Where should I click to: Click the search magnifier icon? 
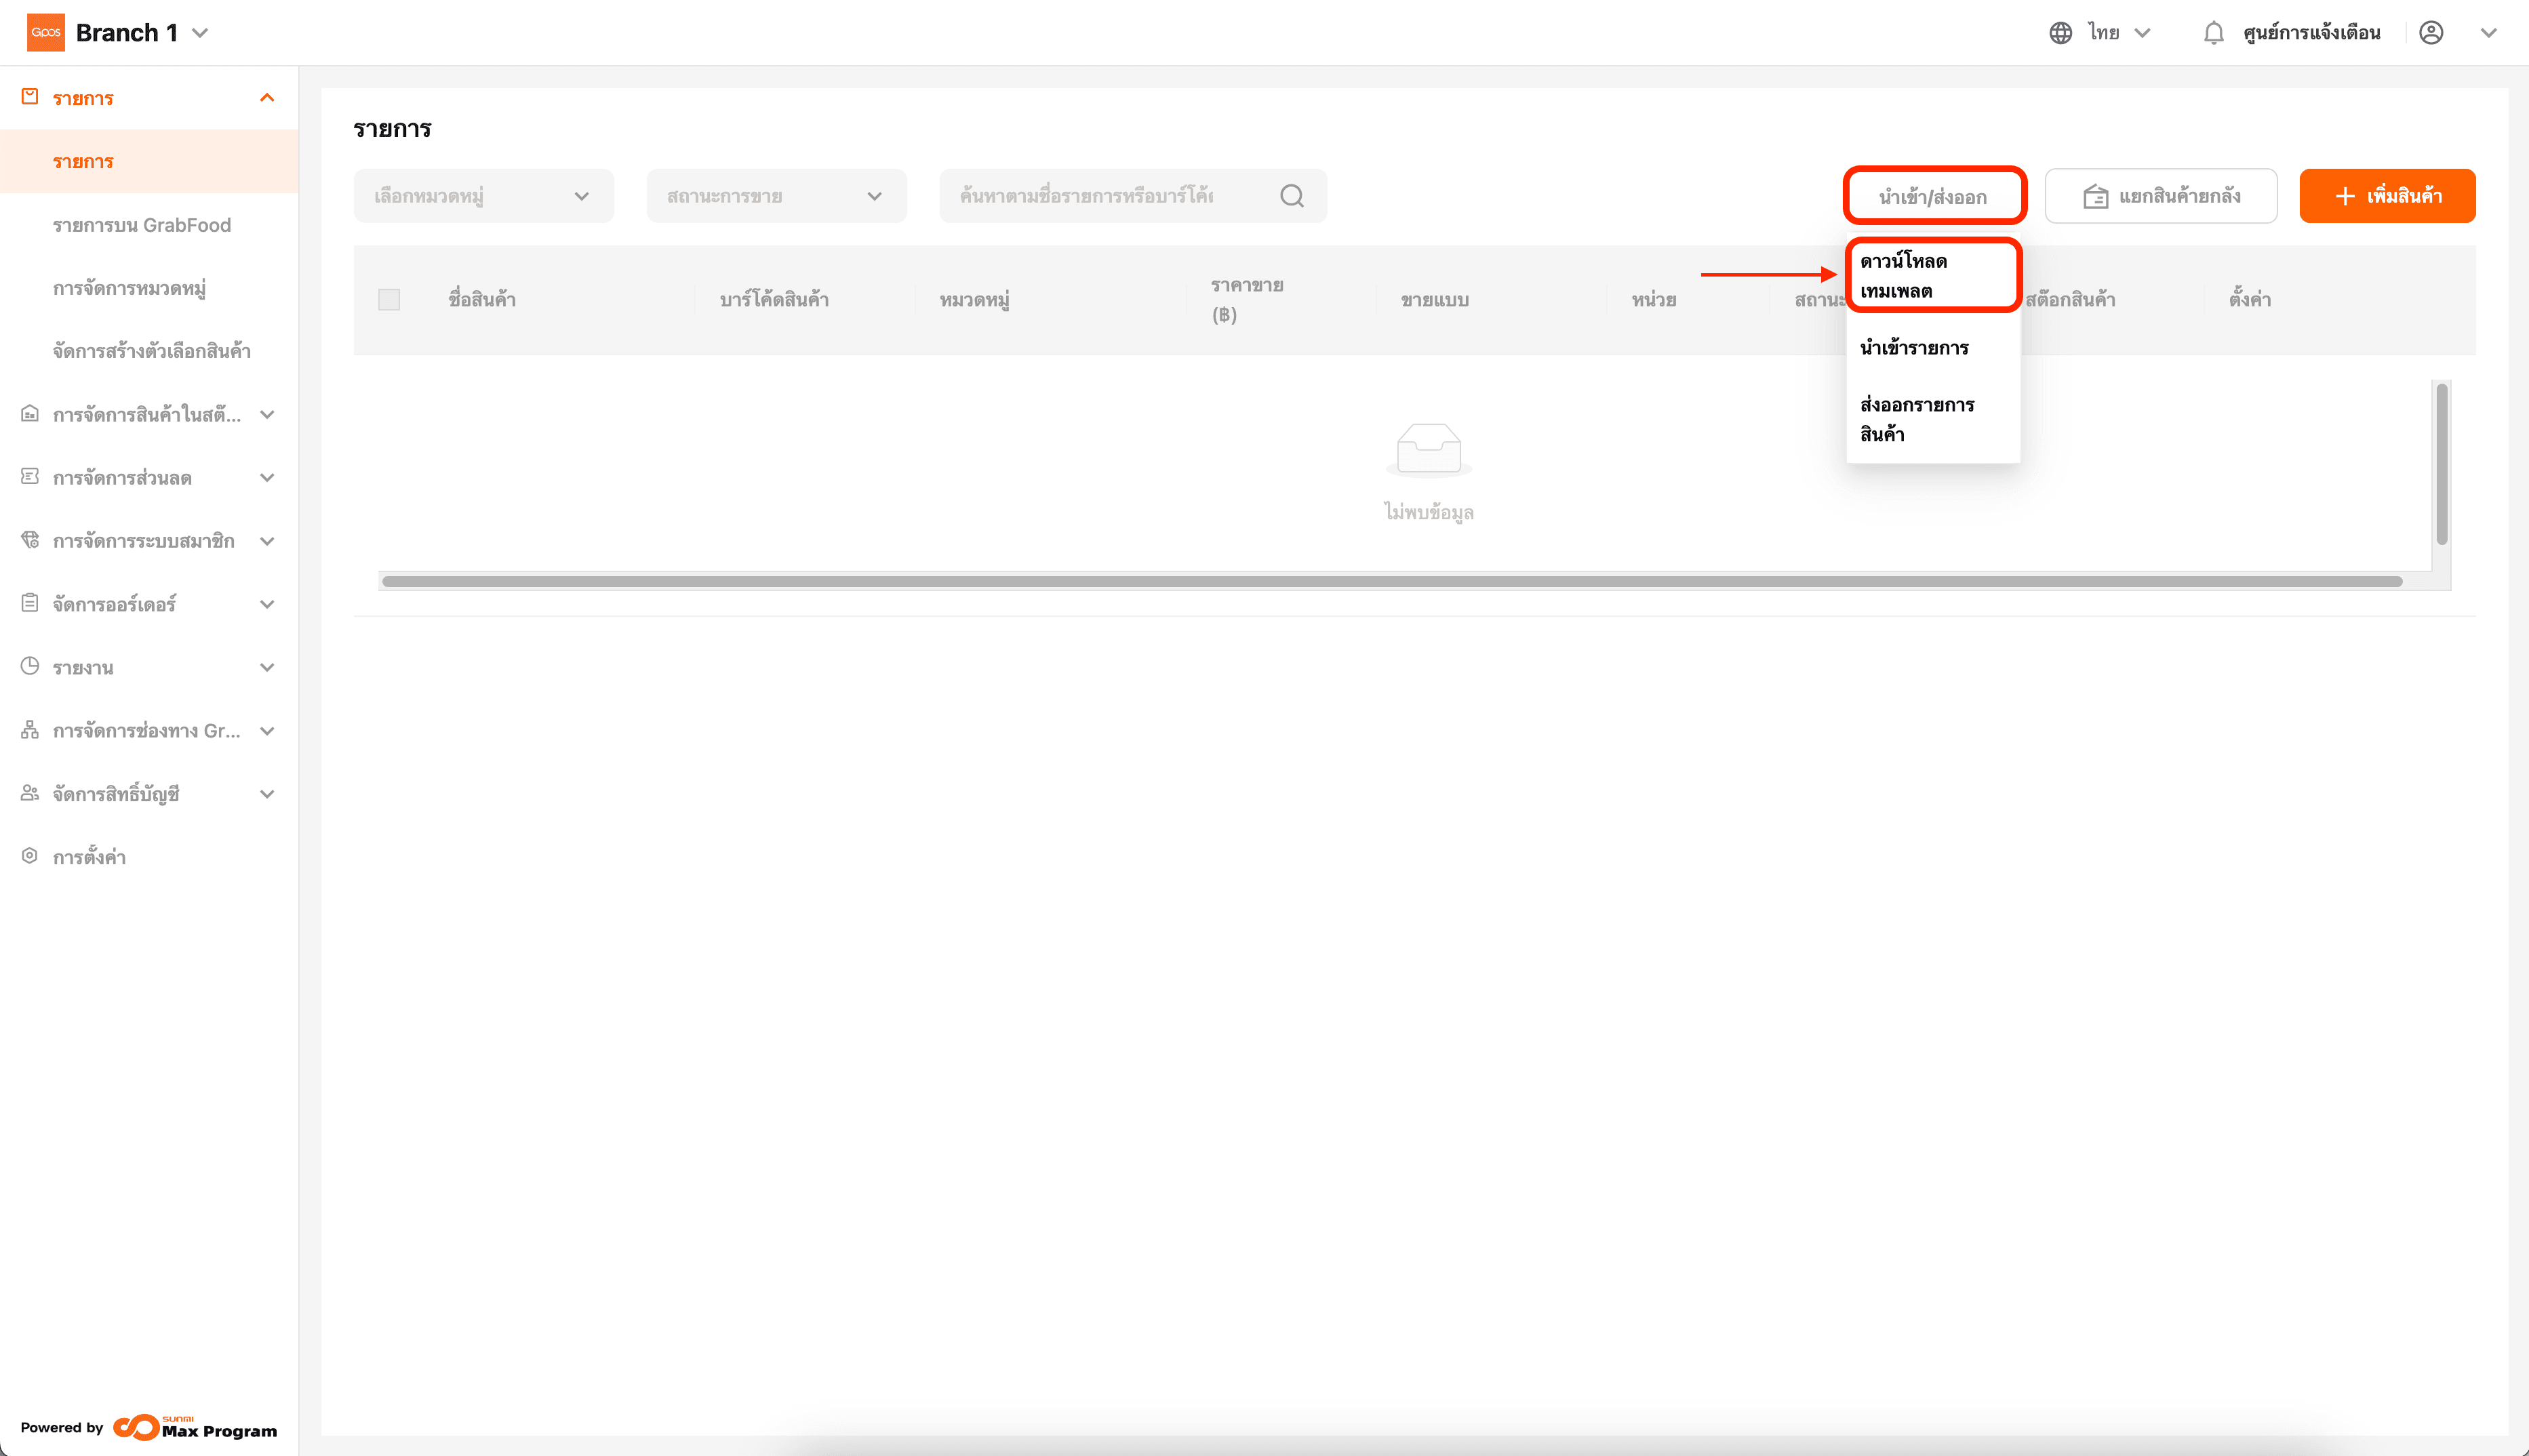1291,196
